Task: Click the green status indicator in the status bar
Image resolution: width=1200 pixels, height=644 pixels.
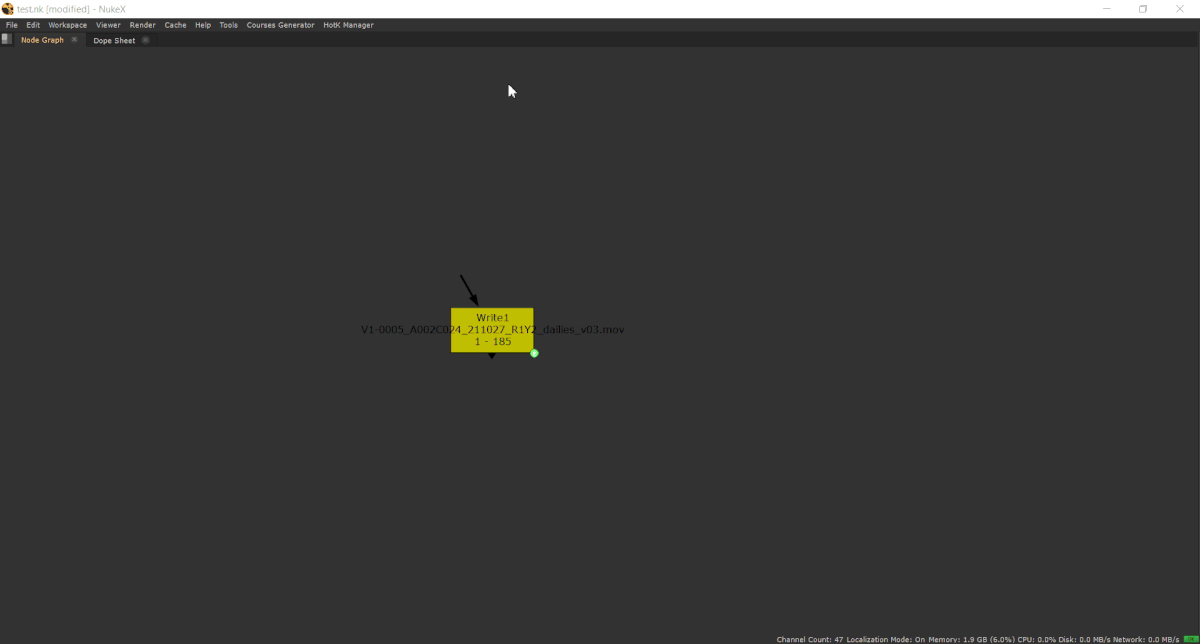Action: coord(1190,638)
